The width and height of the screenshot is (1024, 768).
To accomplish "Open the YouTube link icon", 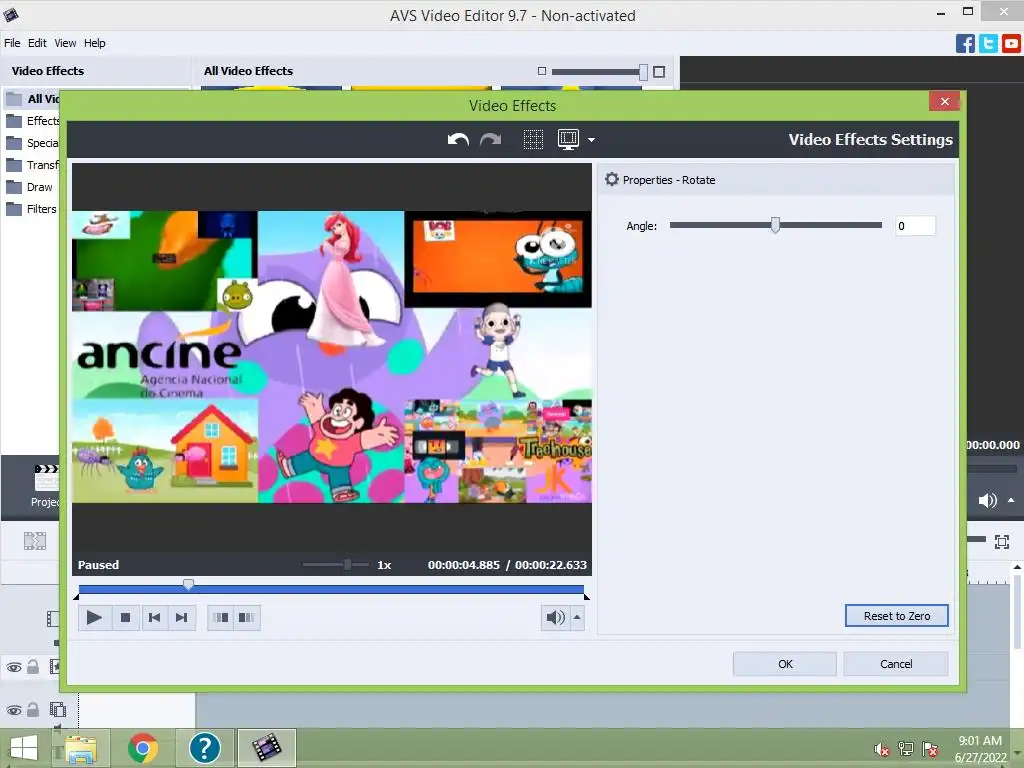I will [x=1011, y=44].
